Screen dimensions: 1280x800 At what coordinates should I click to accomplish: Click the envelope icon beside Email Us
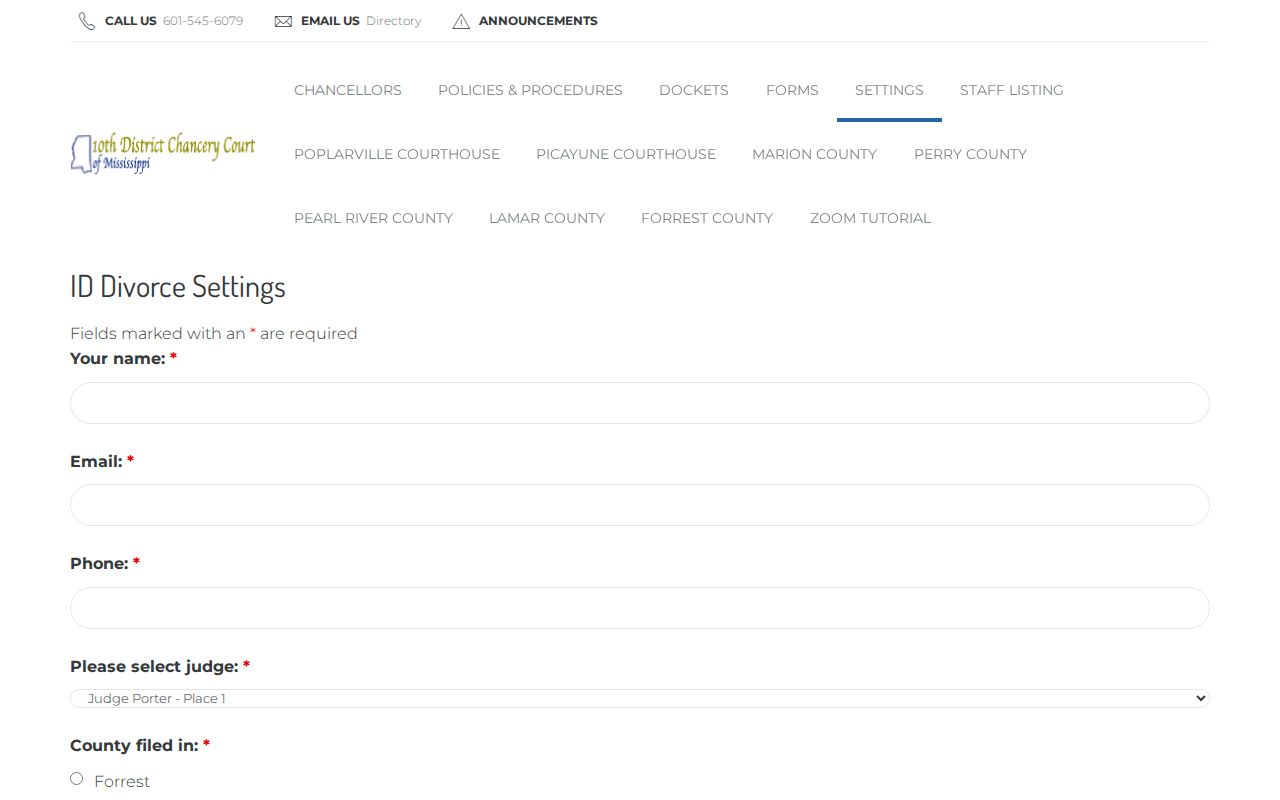point(283,21)
